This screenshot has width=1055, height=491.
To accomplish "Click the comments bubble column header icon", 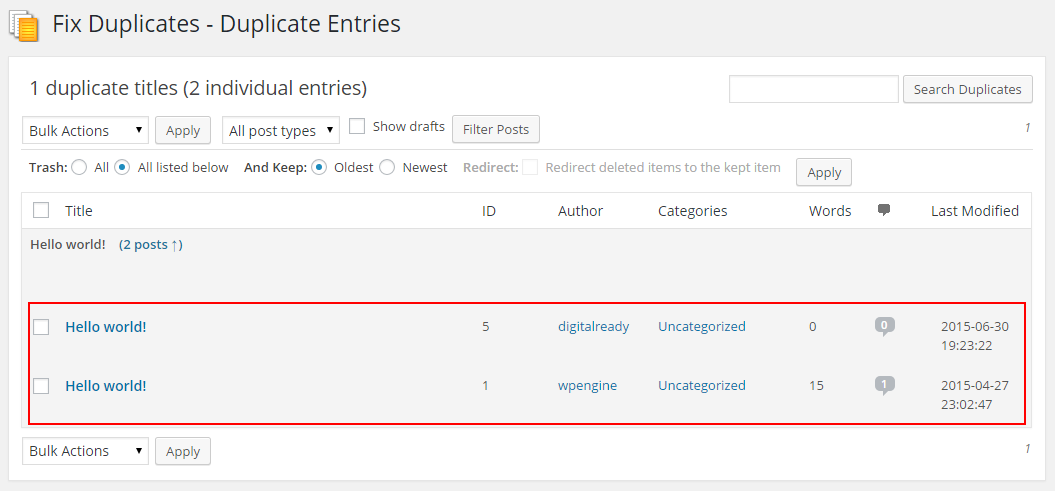I will click(x=884, y=210).
